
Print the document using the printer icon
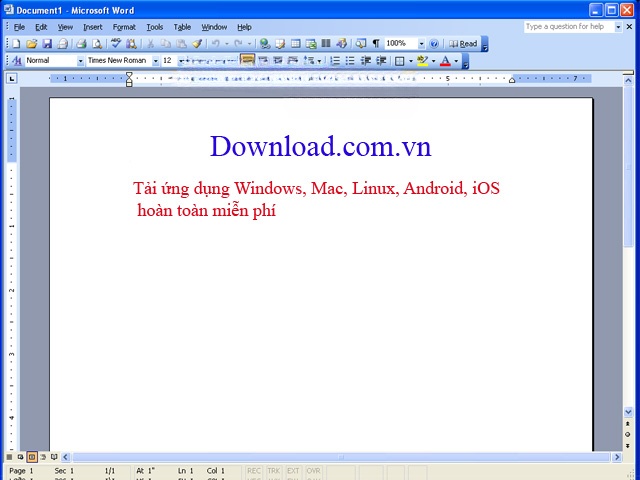point(81,44)
